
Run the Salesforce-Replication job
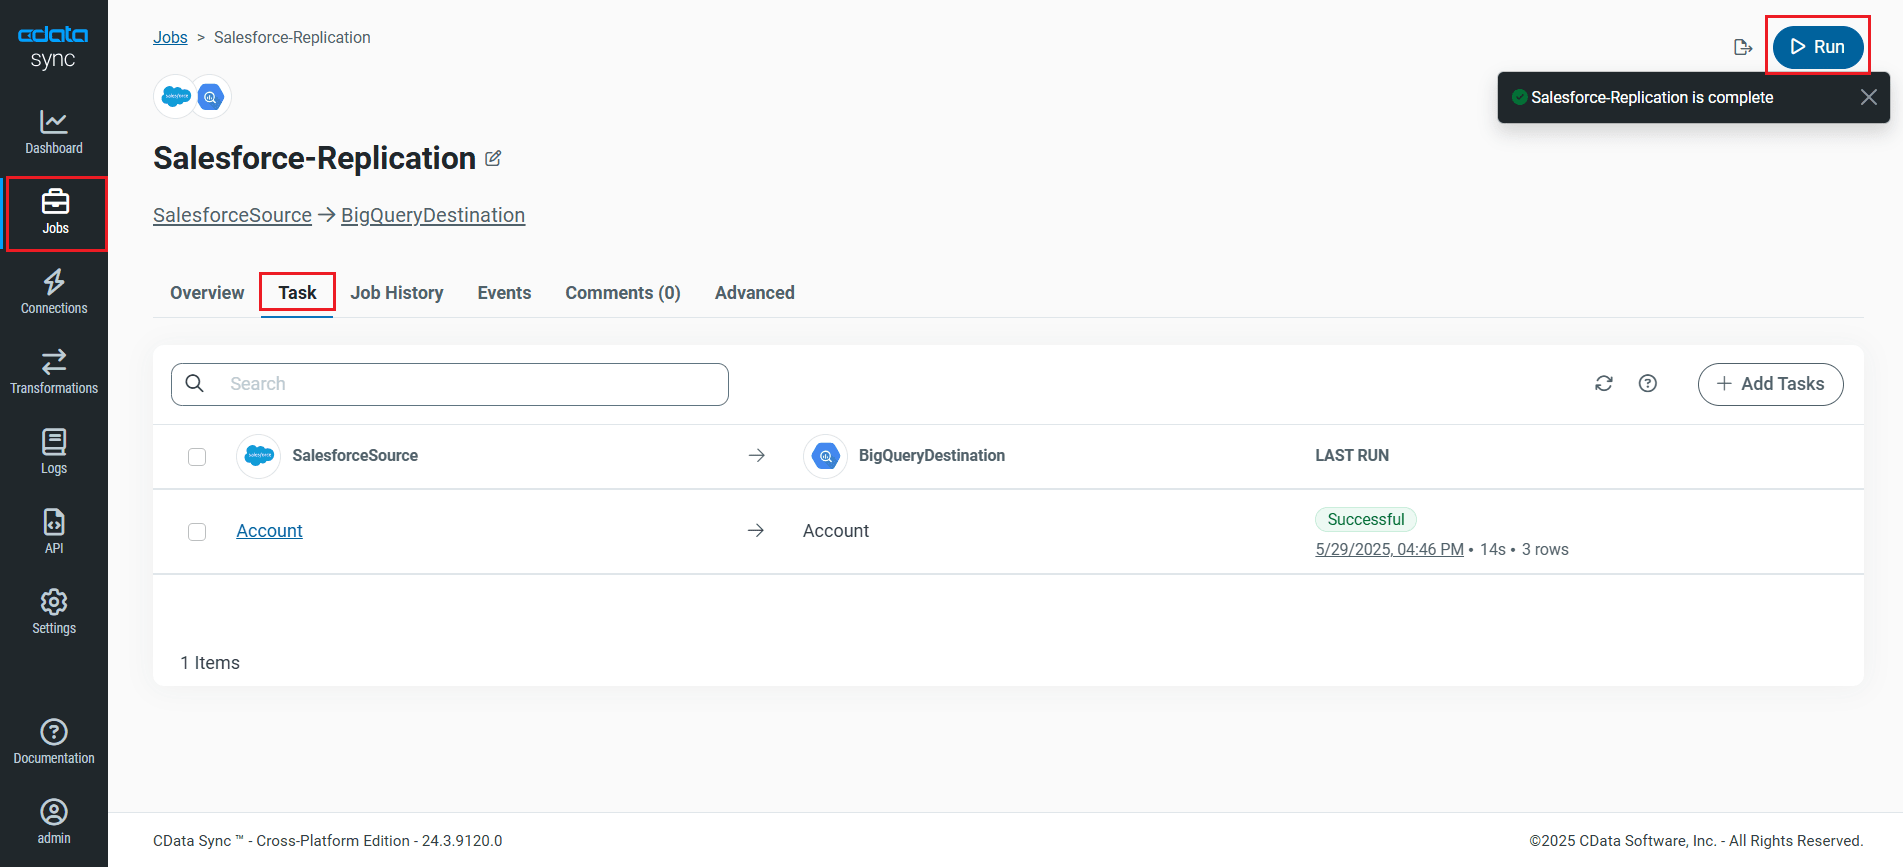[x=1818, y=47]
